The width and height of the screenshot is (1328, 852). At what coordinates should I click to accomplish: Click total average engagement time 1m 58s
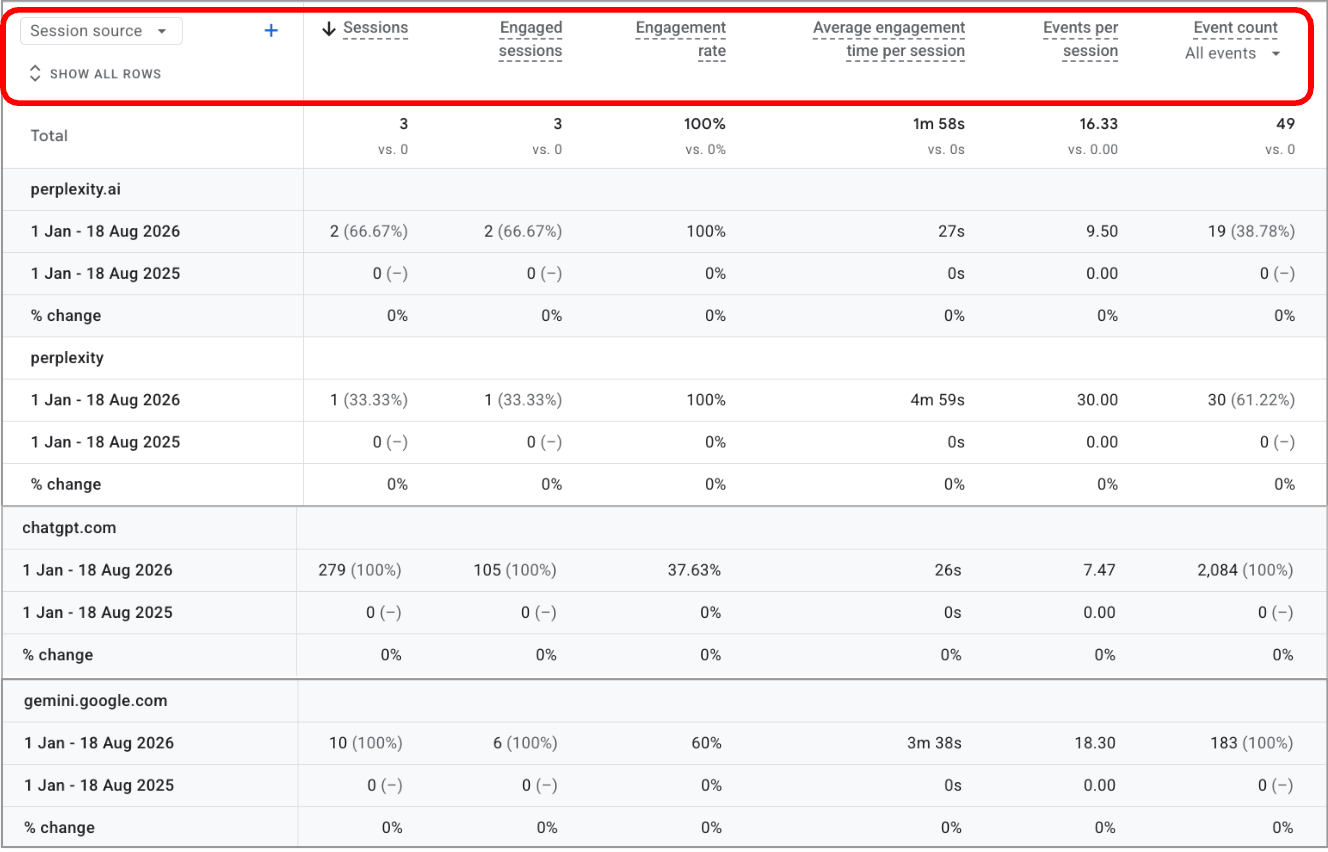point(937,124)
